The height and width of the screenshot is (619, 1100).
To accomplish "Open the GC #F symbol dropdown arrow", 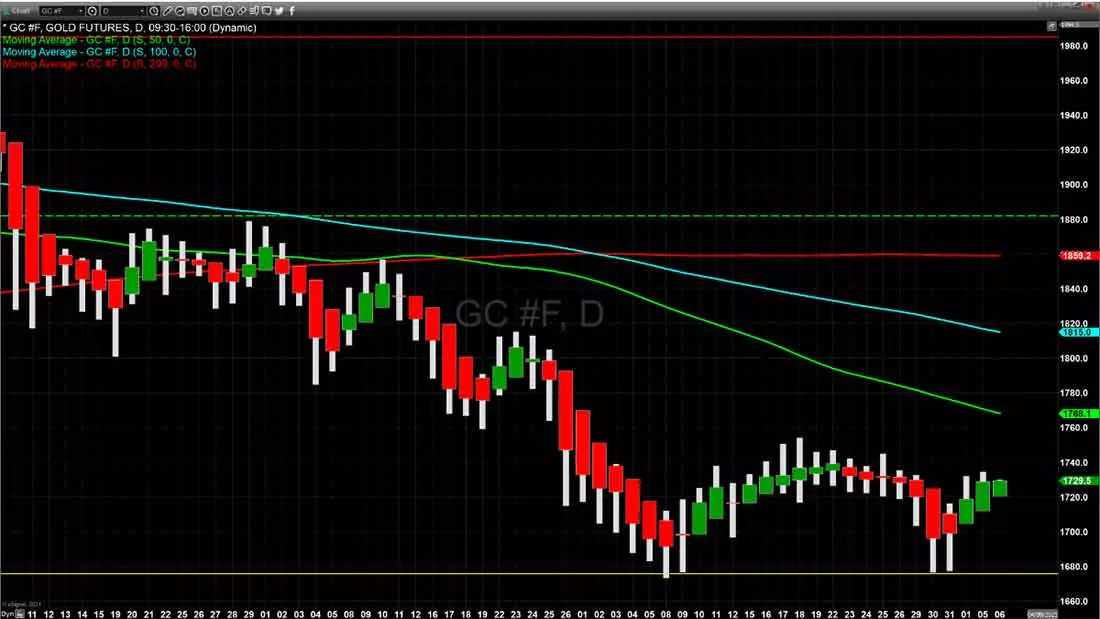I will point(80,11).
